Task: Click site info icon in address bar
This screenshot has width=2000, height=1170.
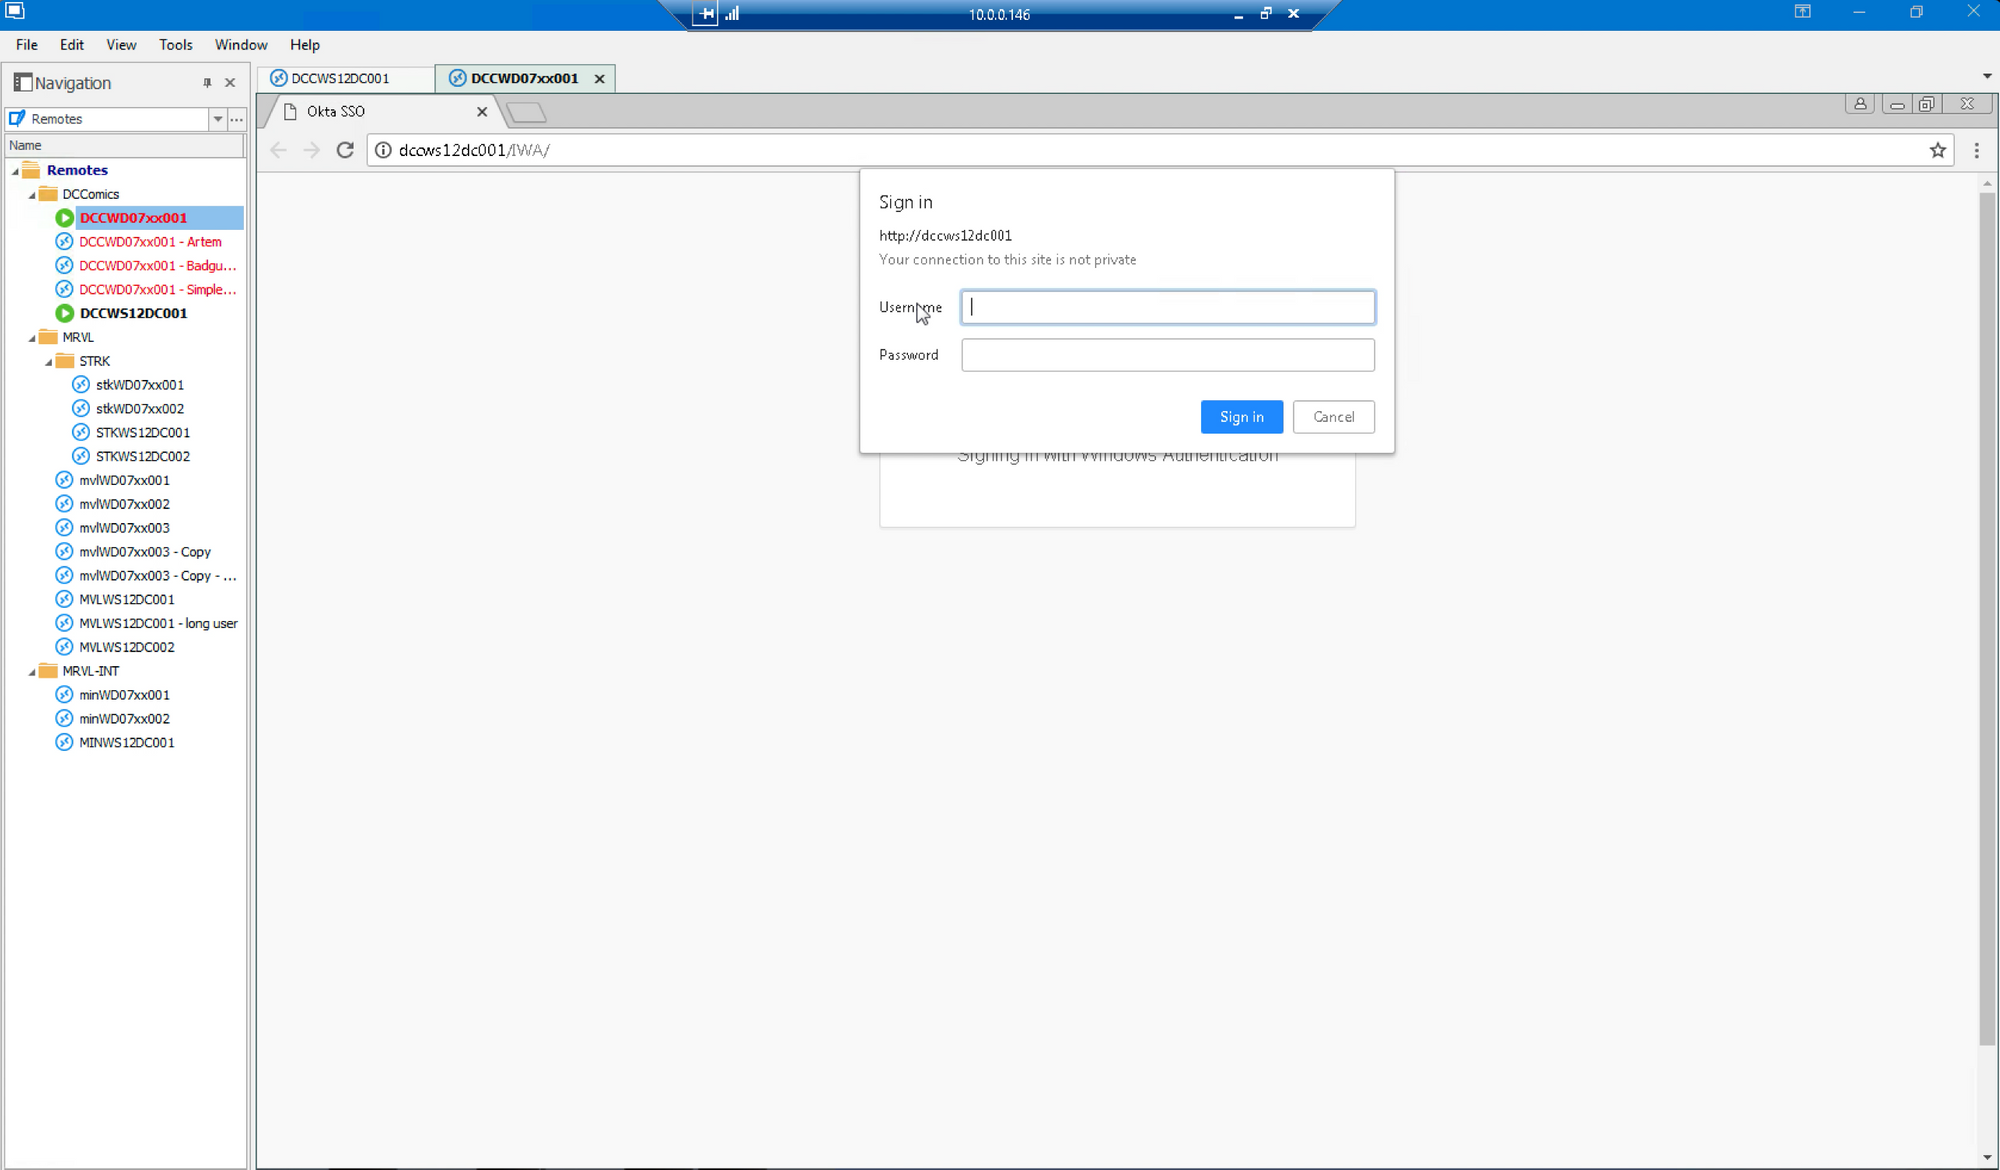Action: click(383, 150)
